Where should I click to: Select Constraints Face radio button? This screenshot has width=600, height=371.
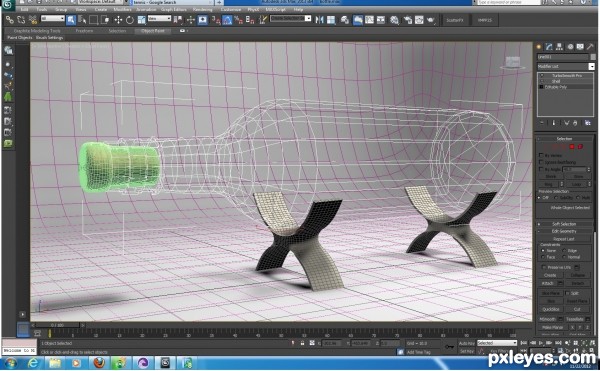point(543,257)
